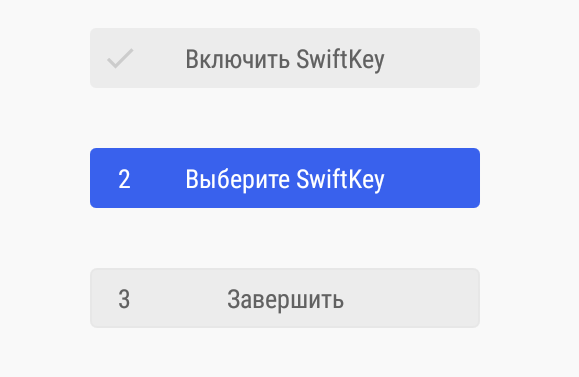
Task: Click the Включить SwiftKey text label
Action: pos(285,59)
